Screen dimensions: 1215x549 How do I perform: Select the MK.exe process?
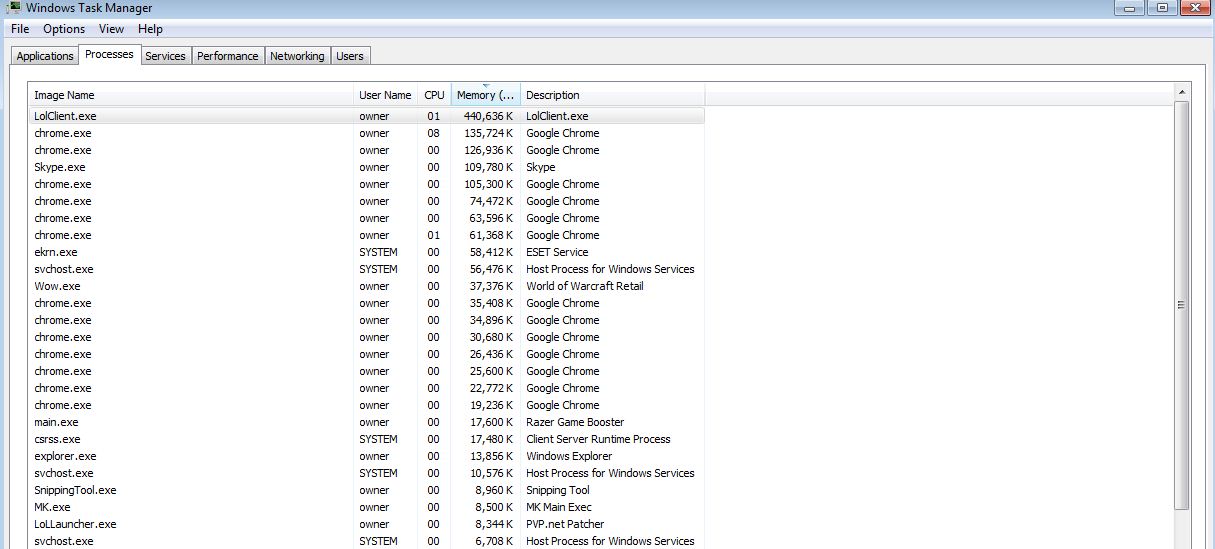point(367,507)
